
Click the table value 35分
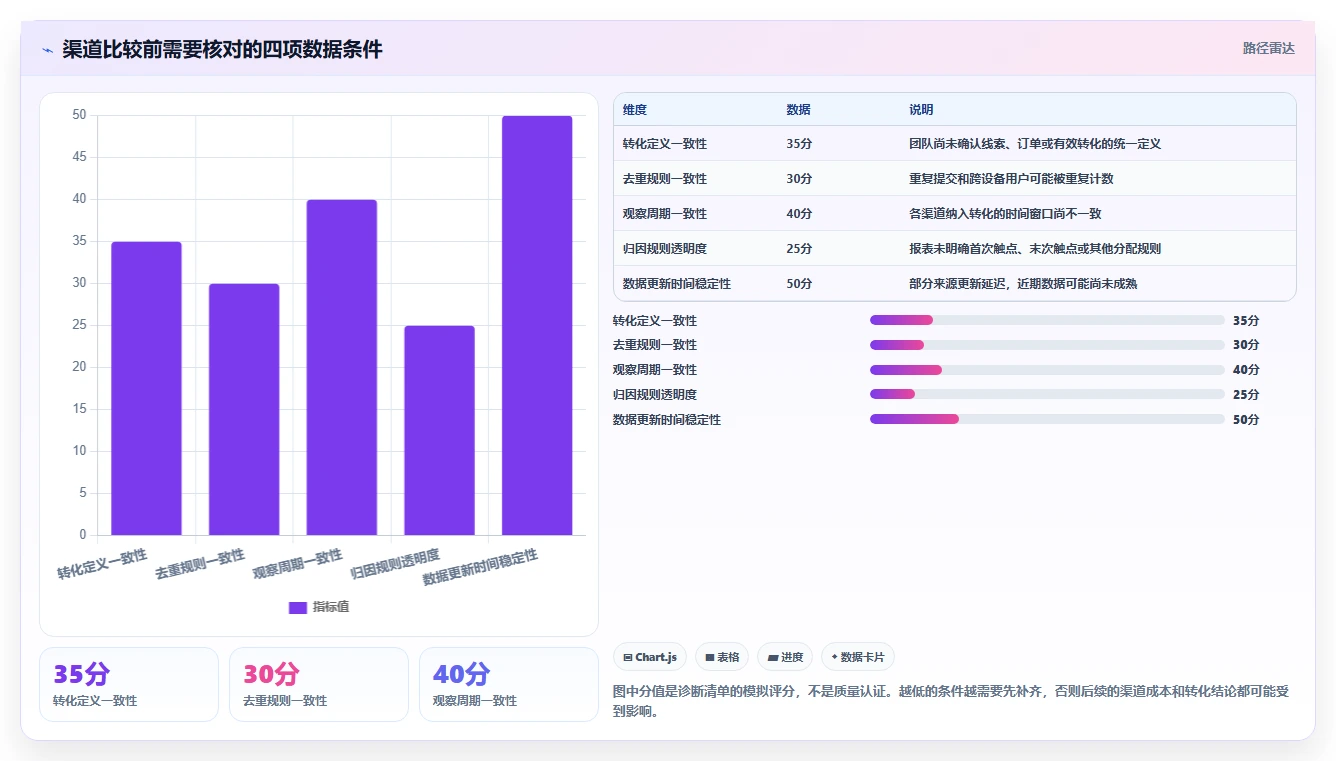[799, 144]
